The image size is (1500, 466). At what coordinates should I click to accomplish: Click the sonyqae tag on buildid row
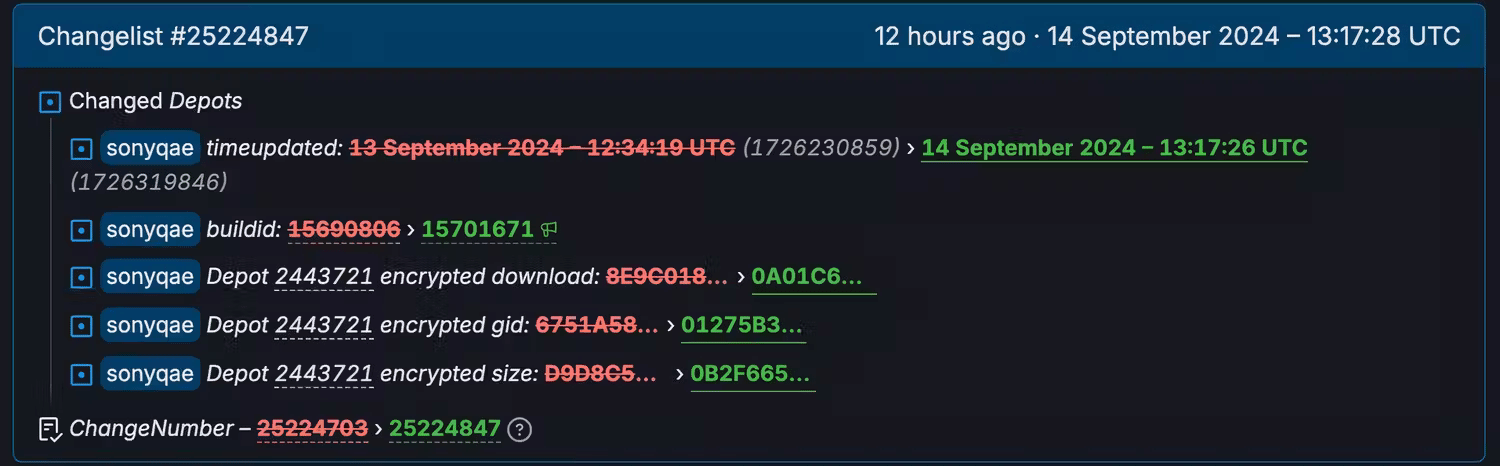[150, 230]
